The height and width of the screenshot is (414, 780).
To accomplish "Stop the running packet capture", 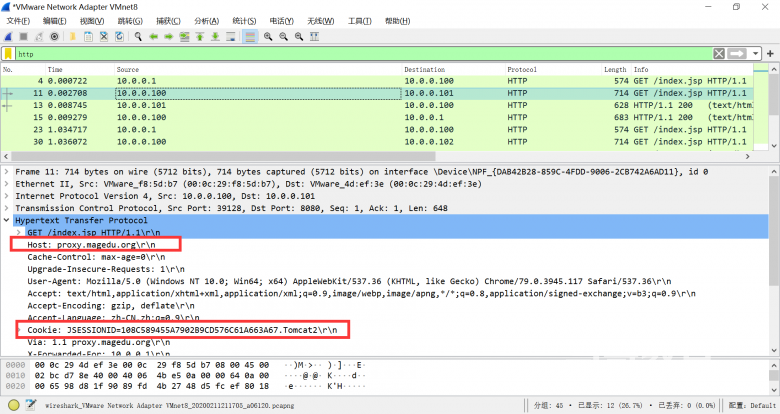I will (x=23, y=36).
